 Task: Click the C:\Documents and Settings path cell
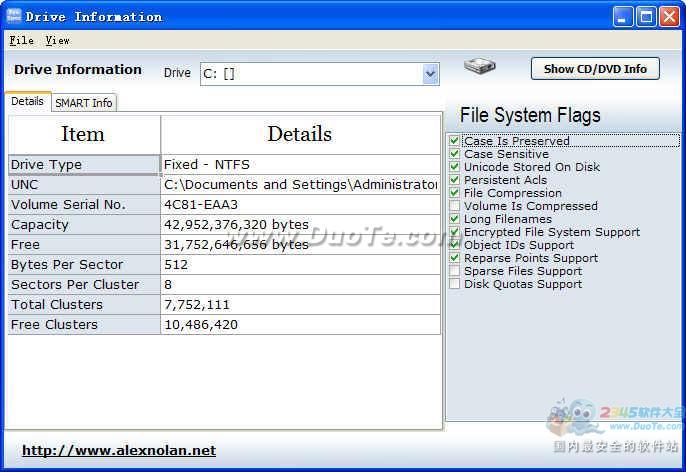pos(300,185)
